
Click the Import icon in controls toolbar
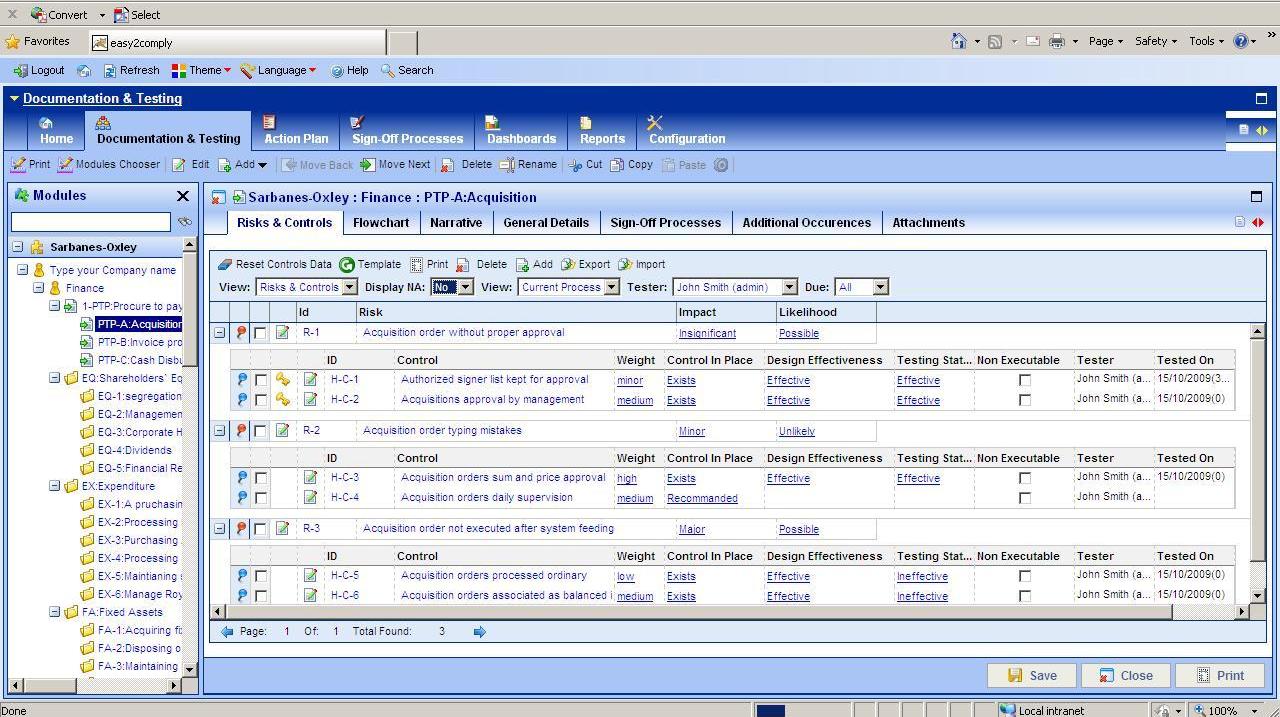coord(625,265)
